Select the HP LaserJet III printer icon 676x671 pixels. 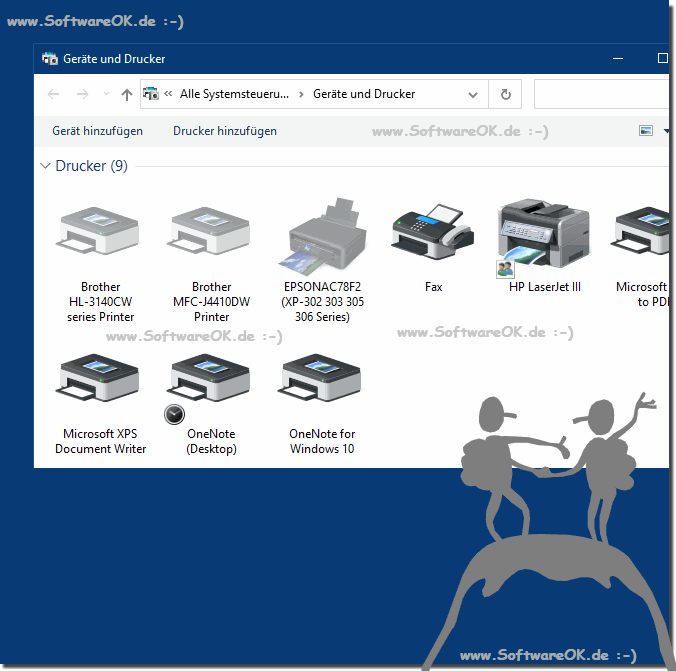pos(544,234)
